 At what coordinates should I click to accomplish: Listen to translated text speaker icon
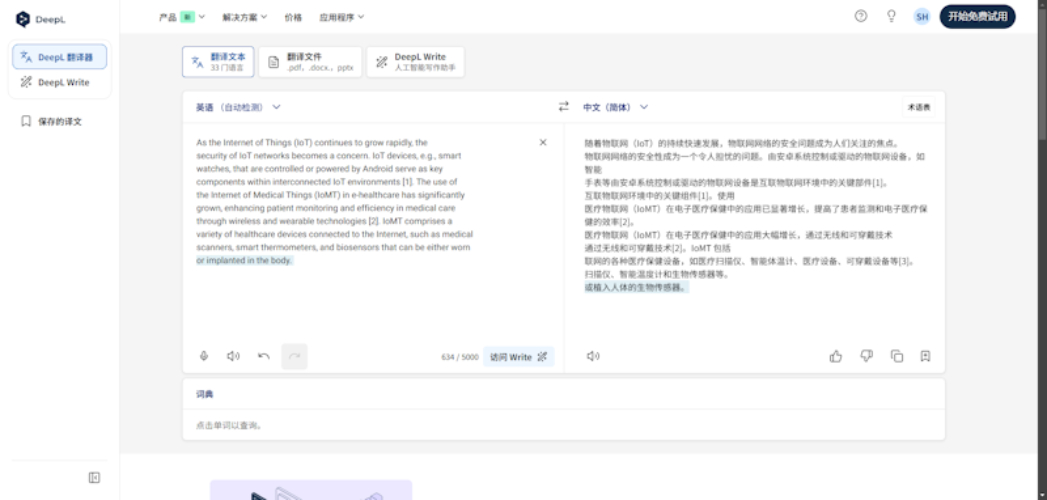(593, 356)
